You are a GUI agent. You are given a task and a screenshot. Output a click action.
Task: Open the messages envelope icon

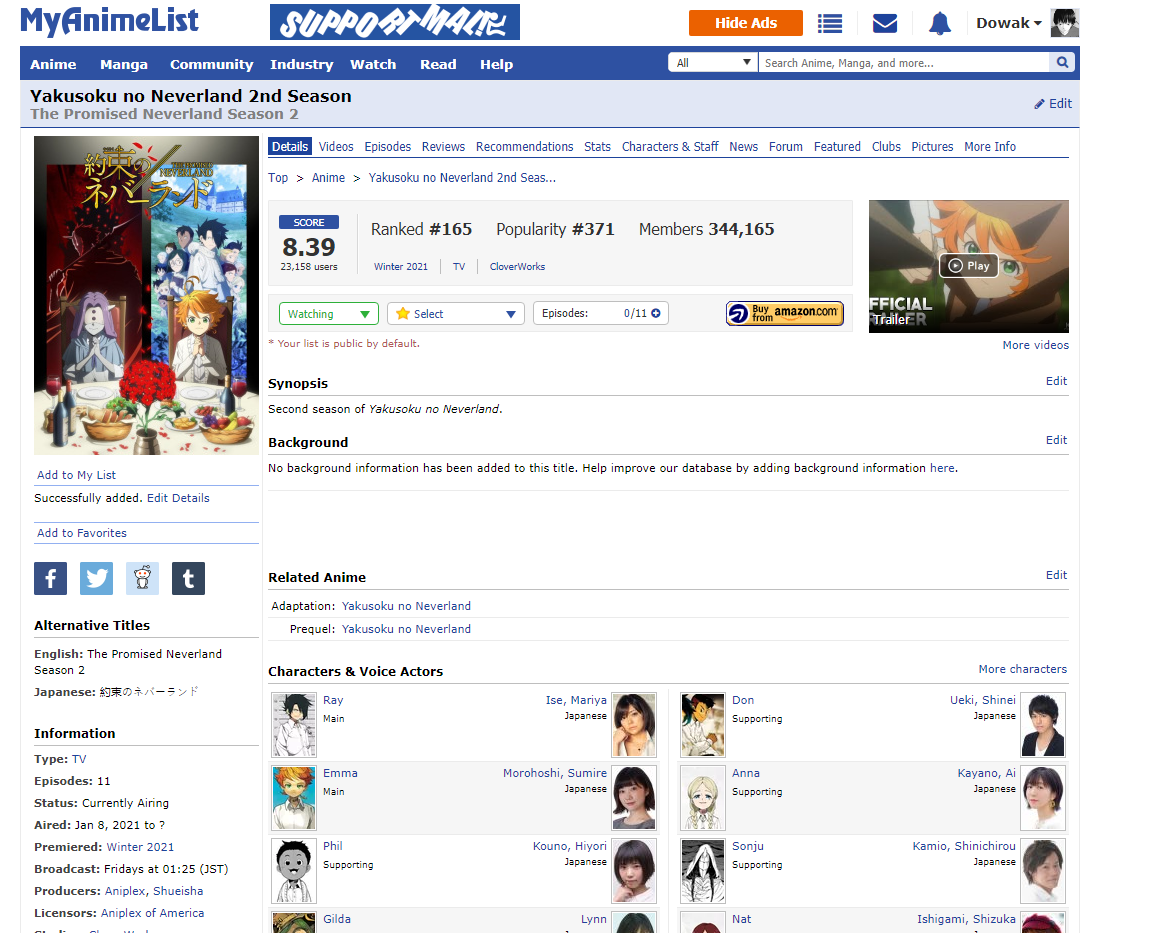click(x=885, y=24)
